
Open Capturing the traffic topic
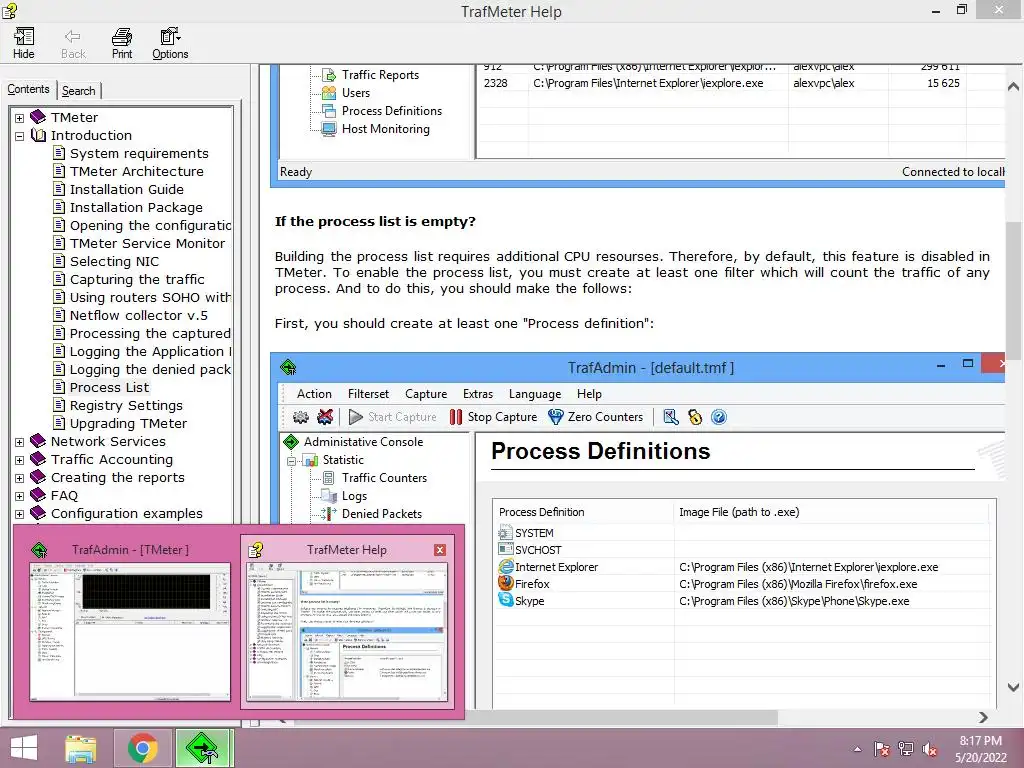[137, 280]
